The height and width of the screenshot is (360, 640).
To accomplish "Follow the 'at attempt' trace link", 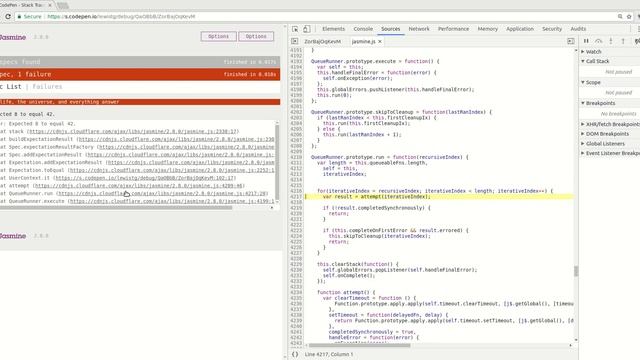I will 138,186.
